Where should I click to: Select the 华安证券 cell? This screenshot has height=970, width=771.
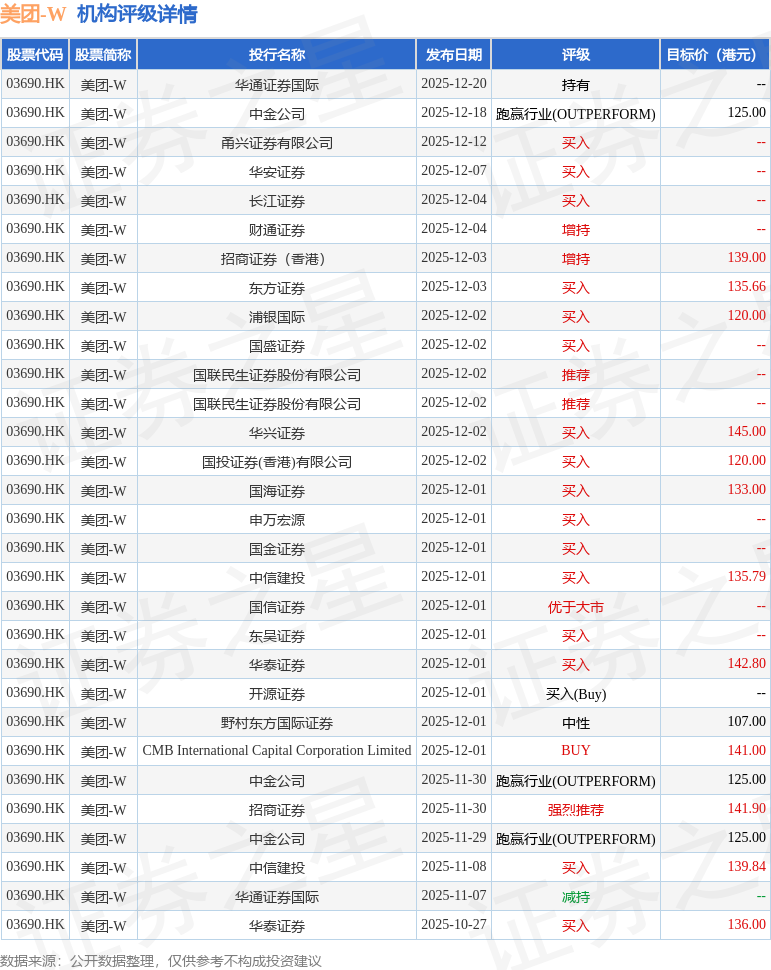[x=277, y=172]
